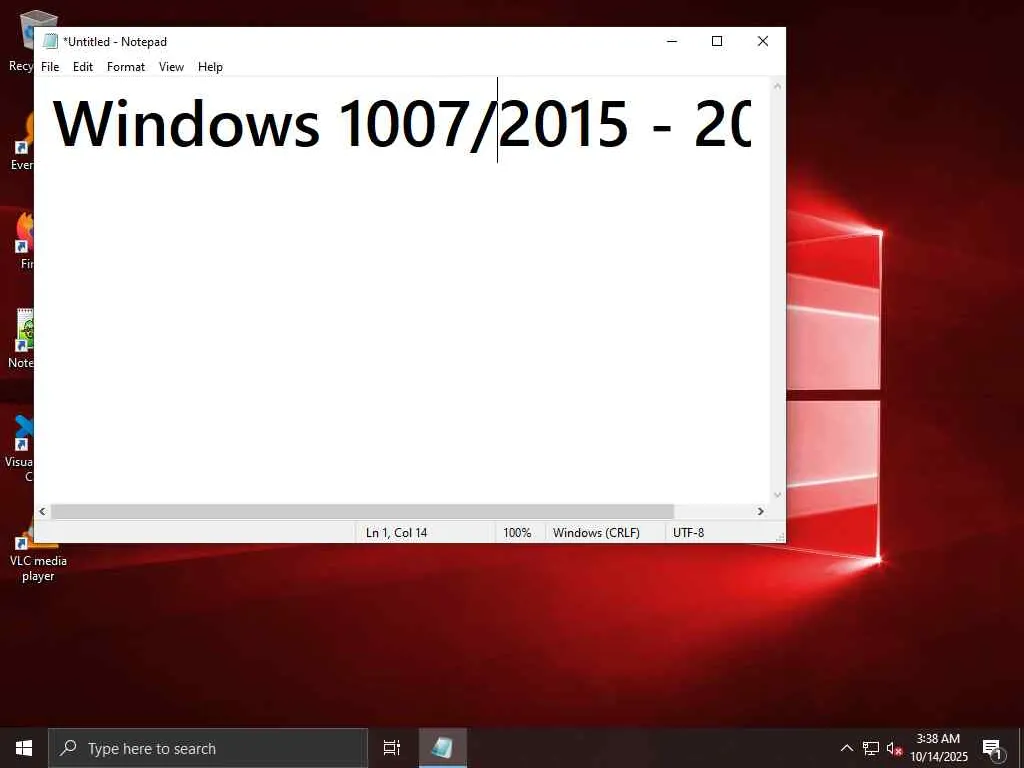1024x768 pixels.
Task: Click the Notepad taskbar button
Action: pyautogui.click(x=443, y=748)
